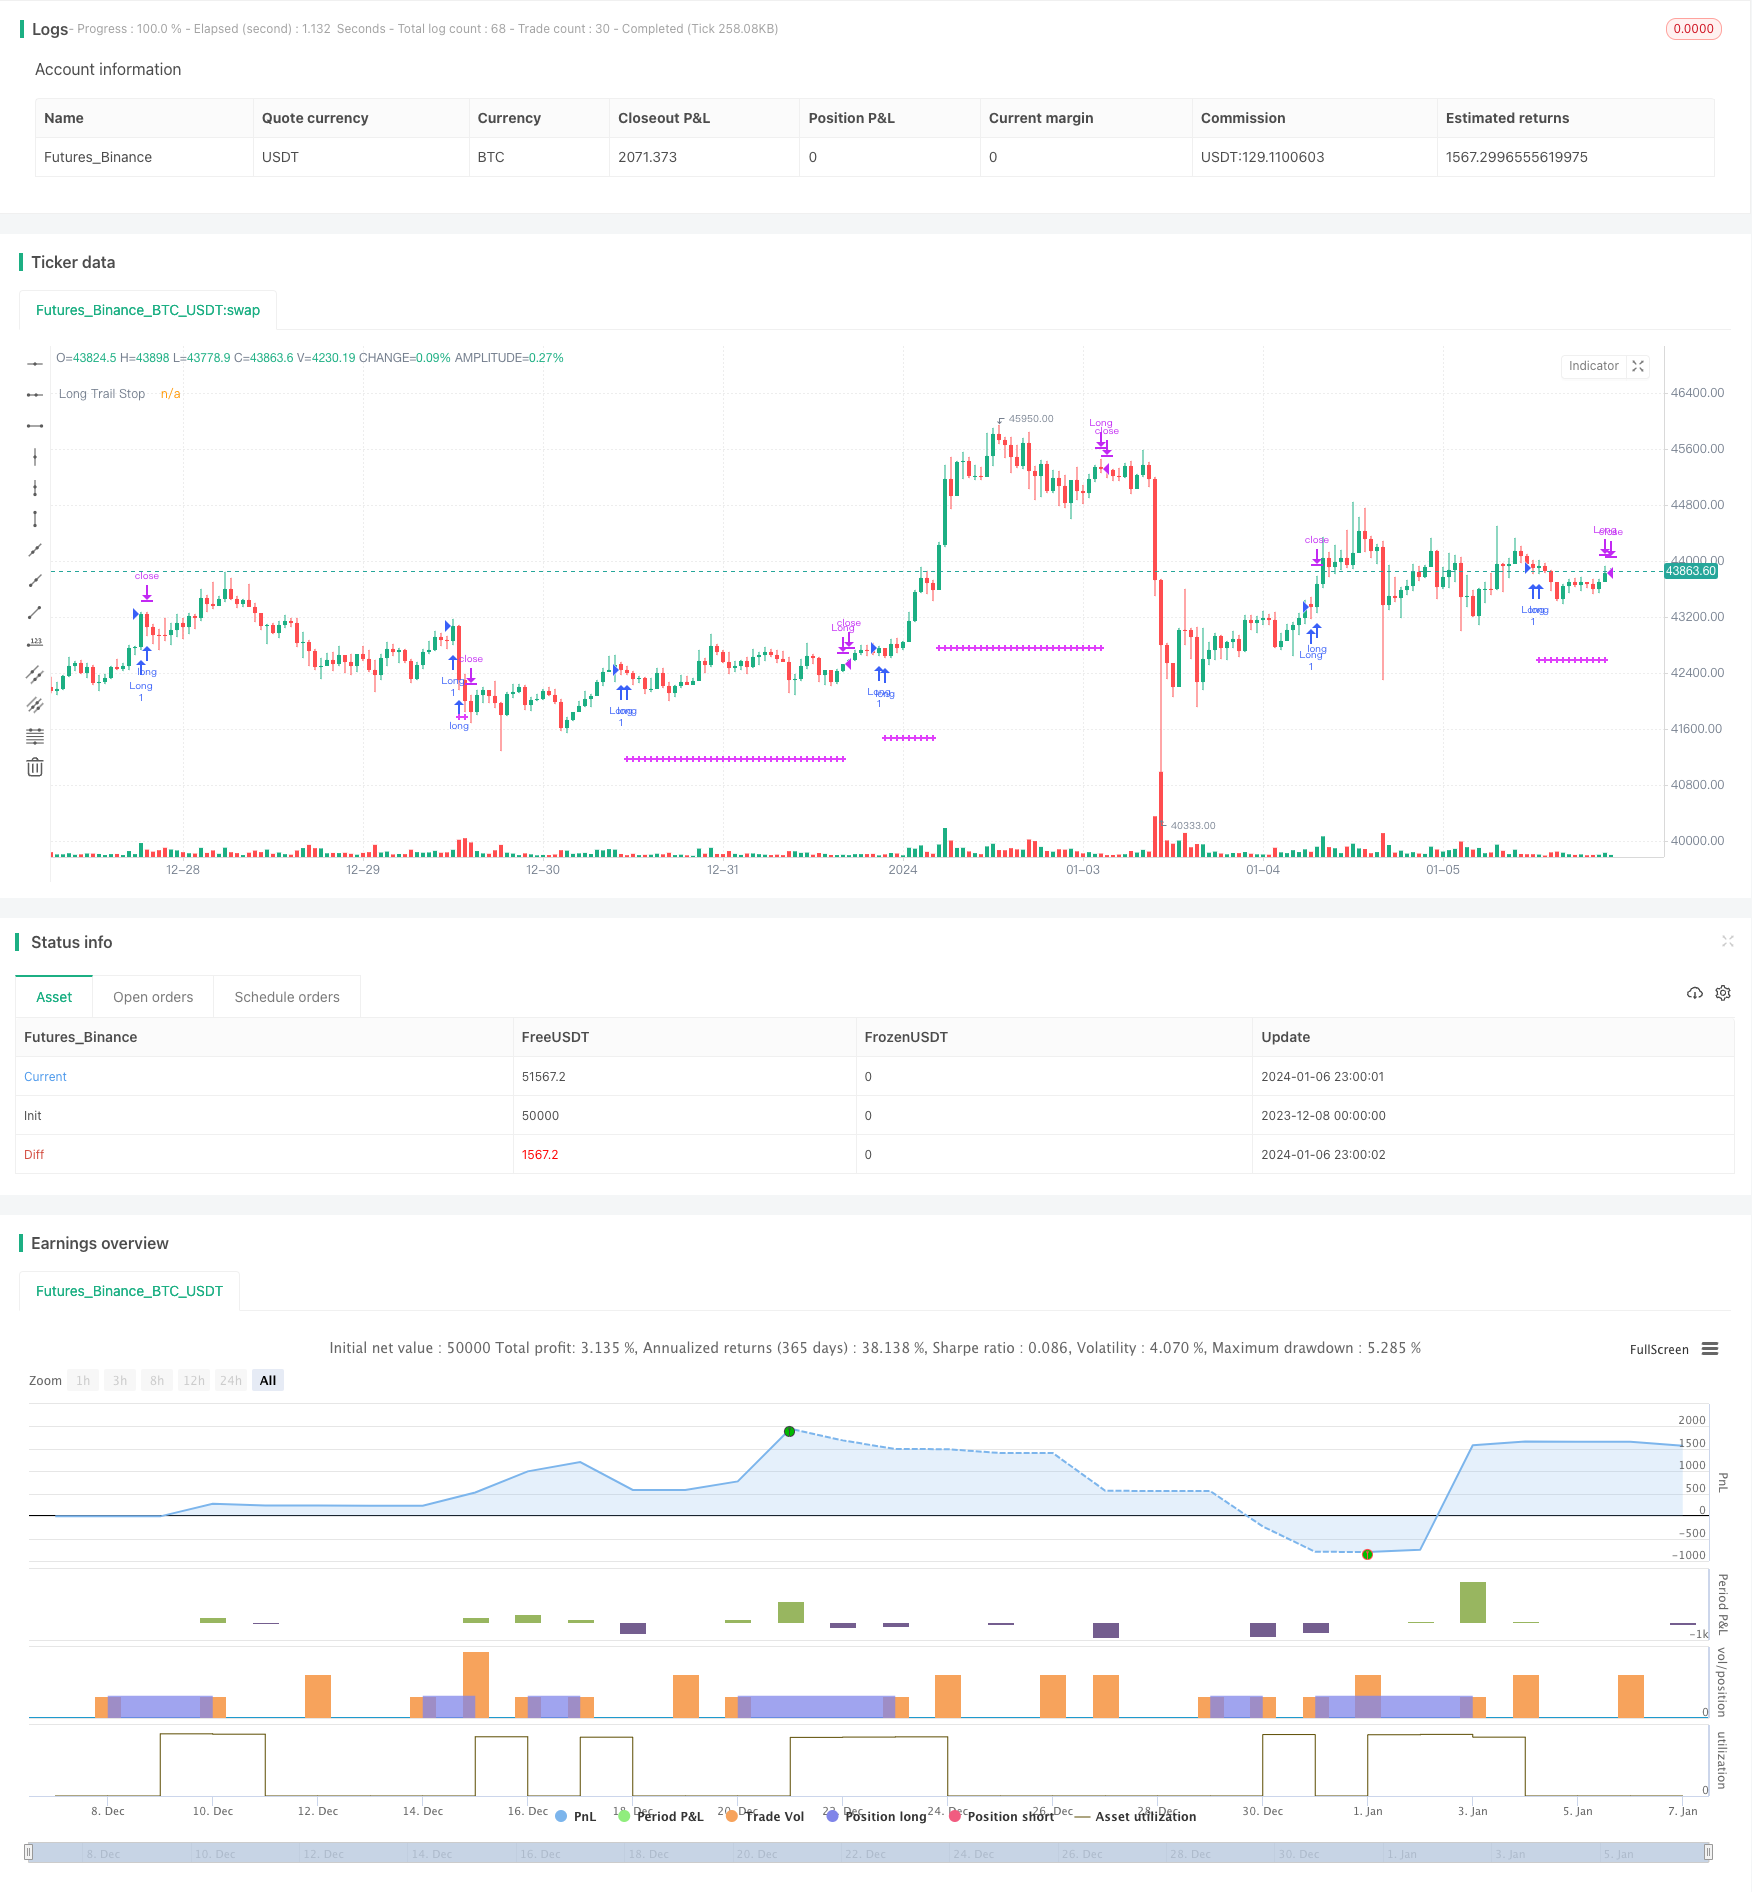The width and height of the screenshot is (1752, 1892).
Task: Click the Closeout P&L value 2071.373
Action: (647, 157)
